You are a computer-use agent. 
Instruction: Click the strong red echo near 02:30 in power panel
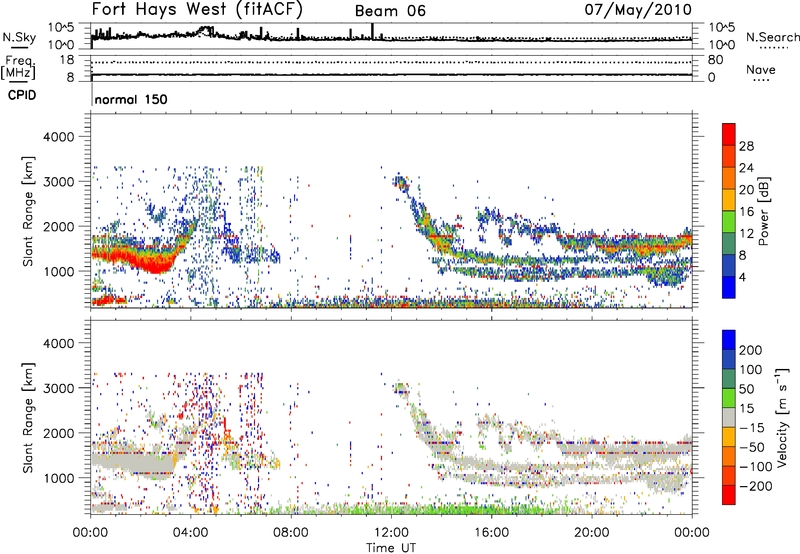(154, 263)
